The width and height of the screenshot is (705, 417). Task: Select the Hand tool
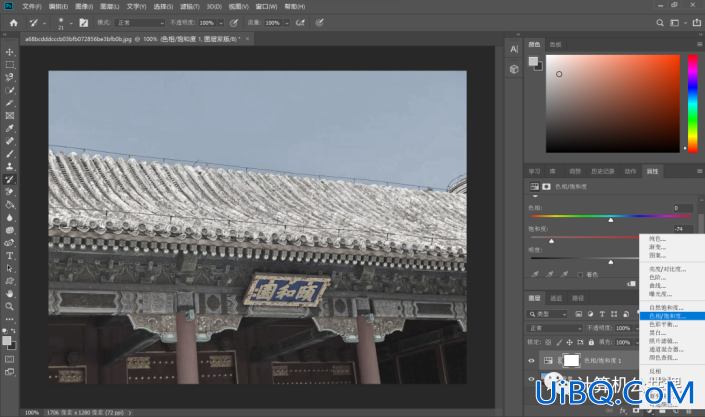(9, 294)
